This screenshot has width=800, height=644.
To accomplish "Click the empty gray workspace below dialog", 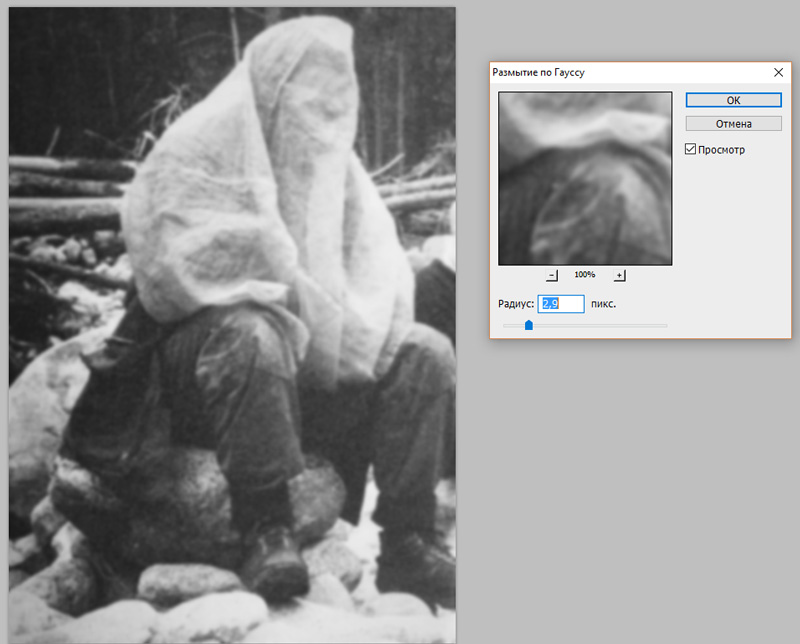I will click(638, 485).
